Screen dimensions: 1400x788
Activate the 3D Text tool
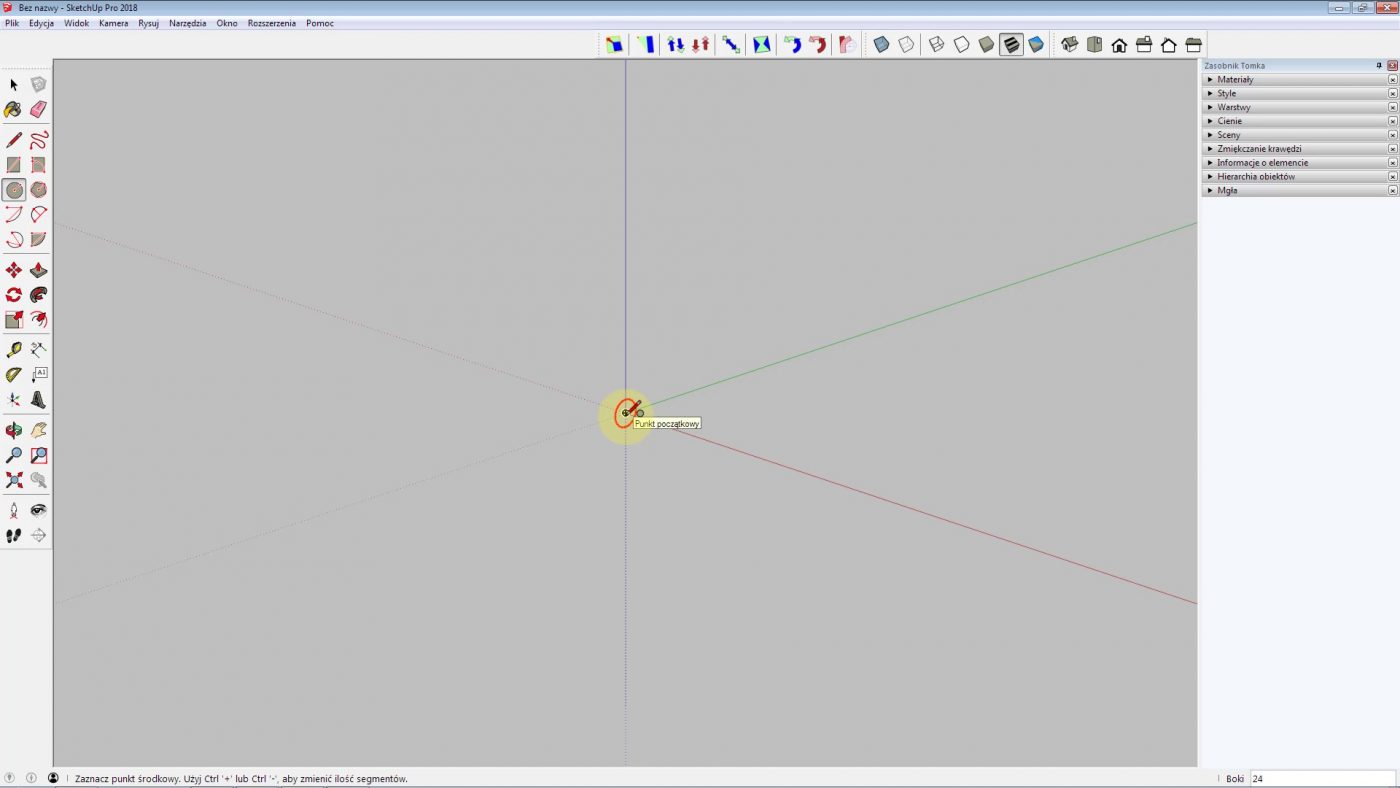pos(38,400)
